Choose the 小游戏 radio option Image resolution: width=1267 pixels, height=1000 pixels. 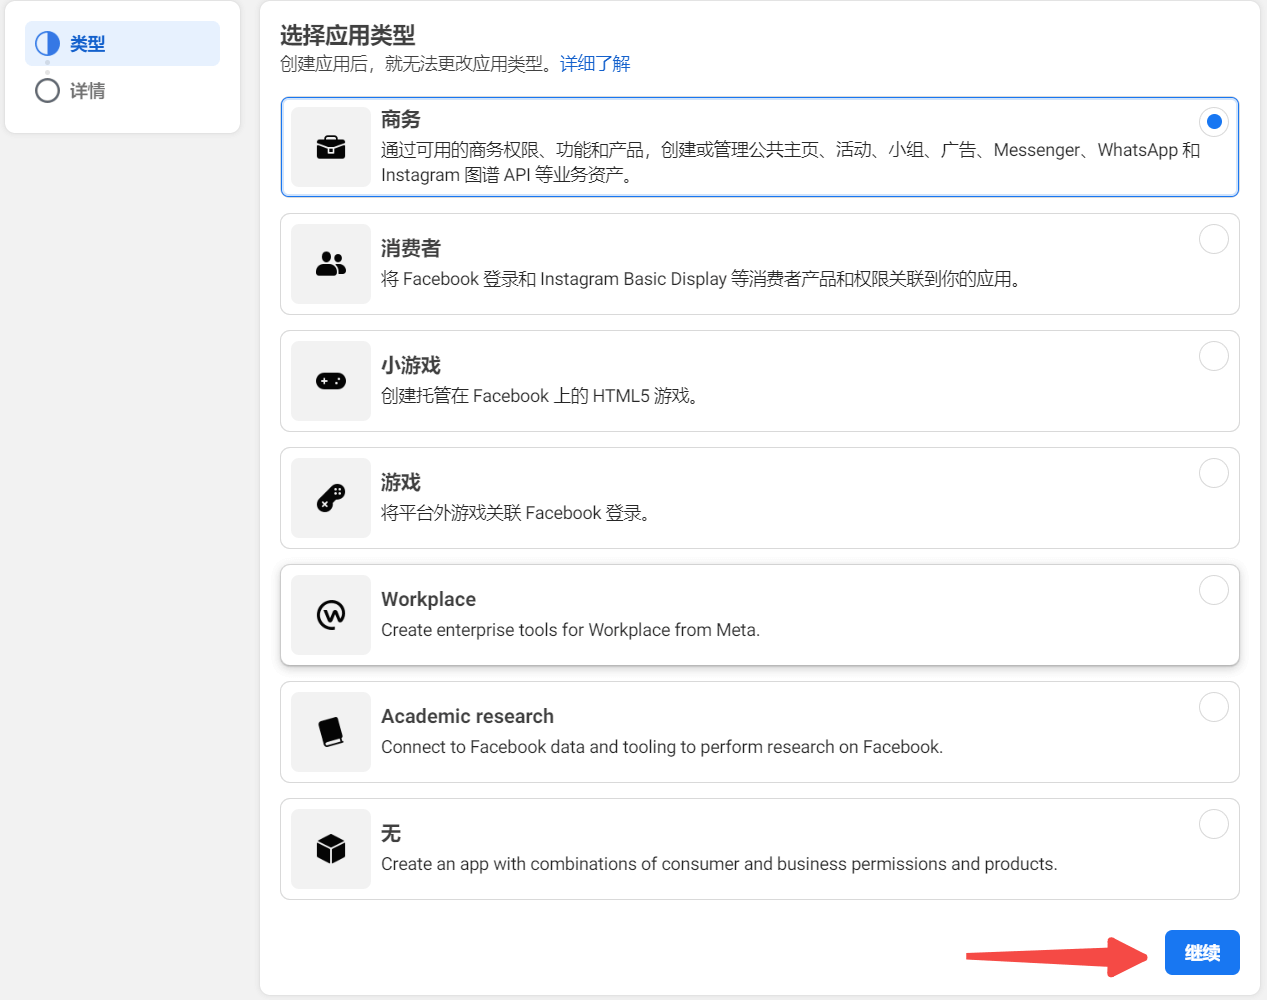(1213, 356)
